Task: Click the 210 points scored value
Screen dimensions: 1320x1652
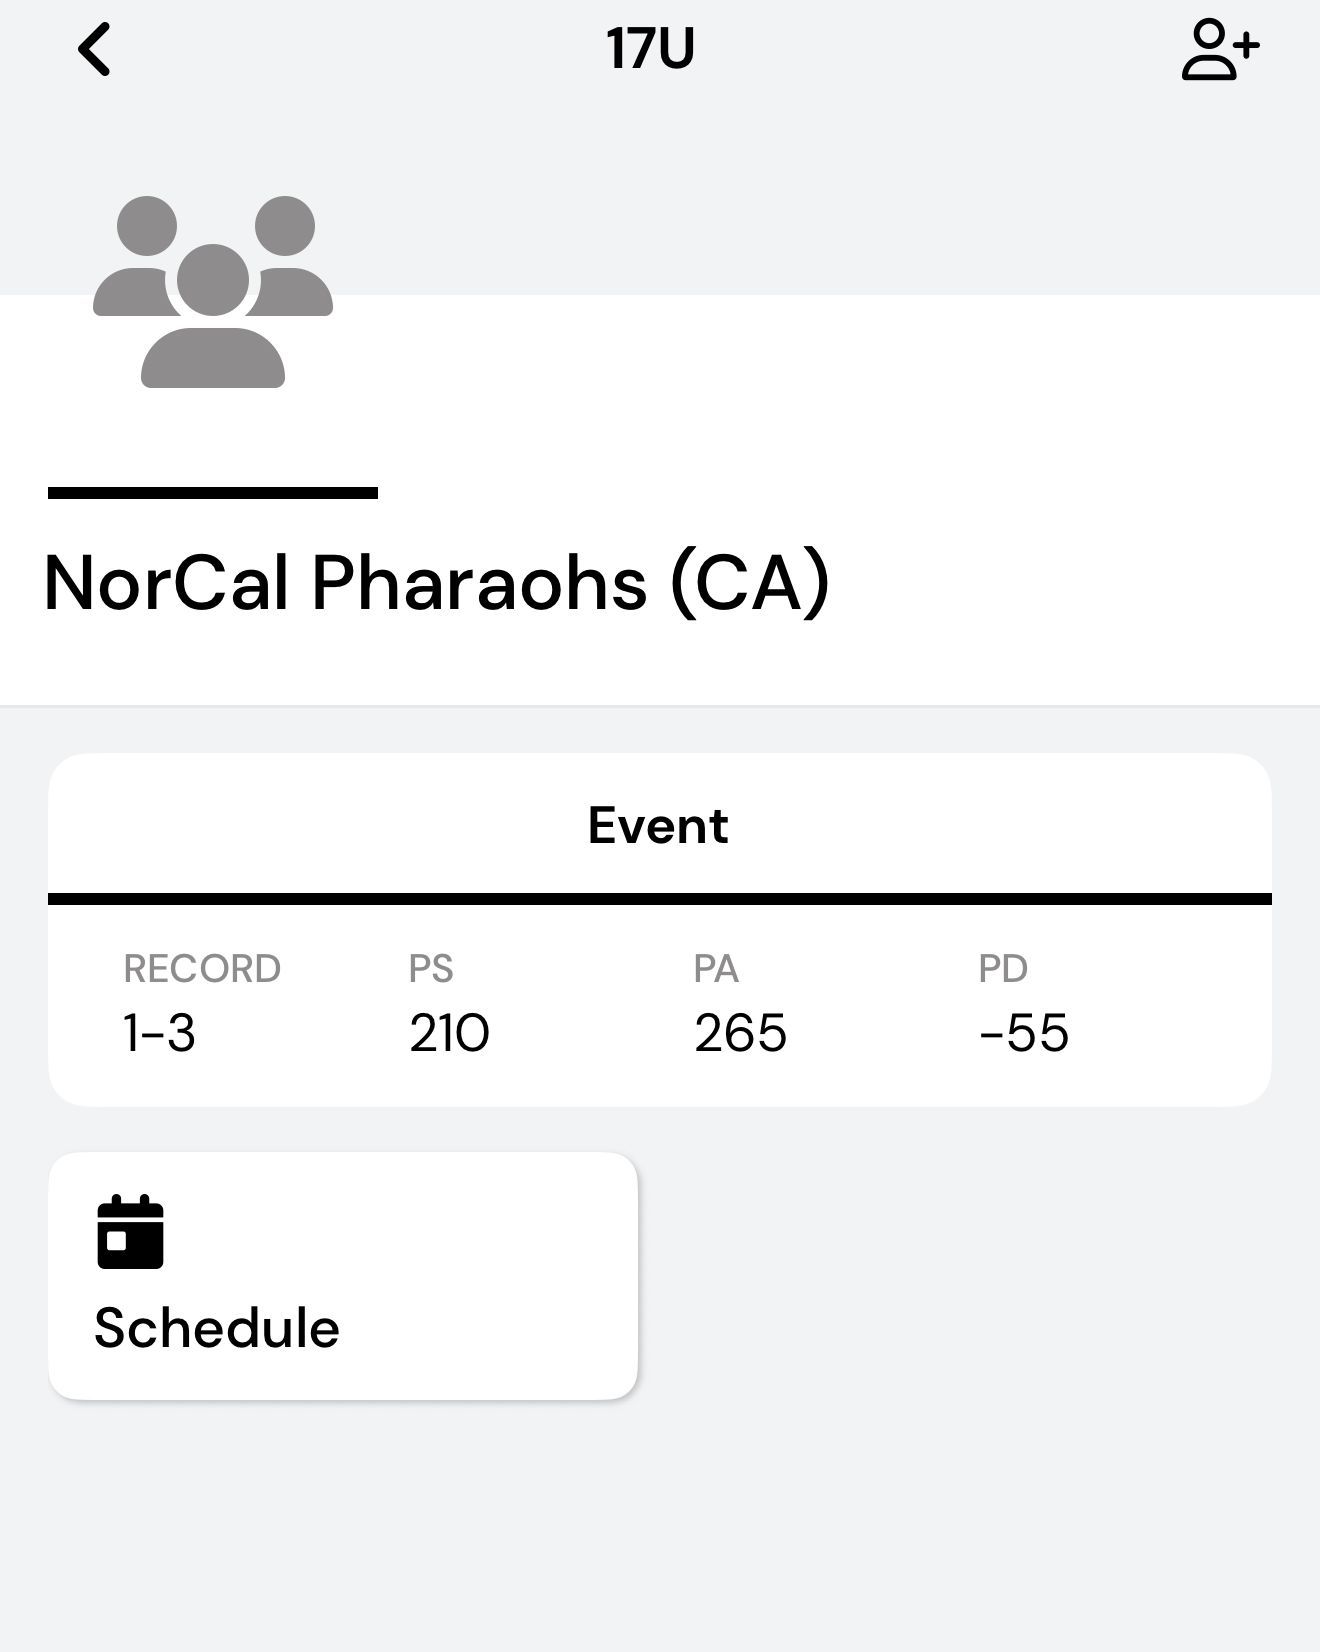Action: coord(449,1033)
